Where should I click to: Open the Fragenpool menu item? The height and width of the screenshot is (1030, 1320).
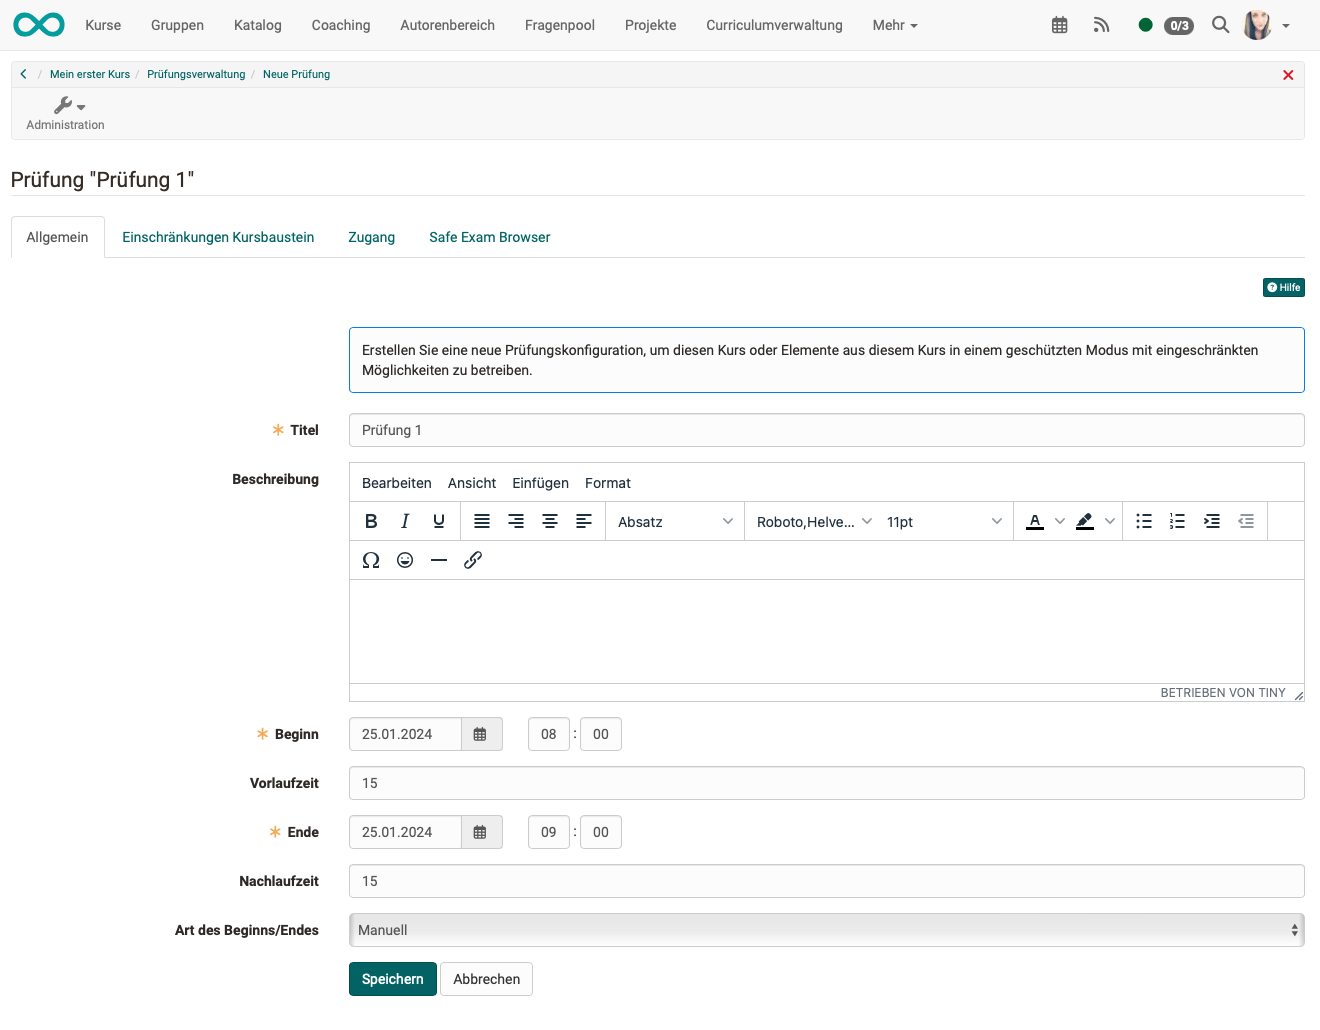559,24
